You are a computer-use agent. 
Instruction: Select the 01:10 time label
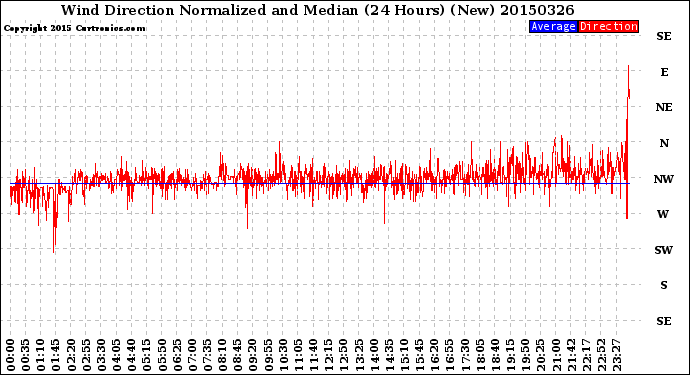pos(41,355)
